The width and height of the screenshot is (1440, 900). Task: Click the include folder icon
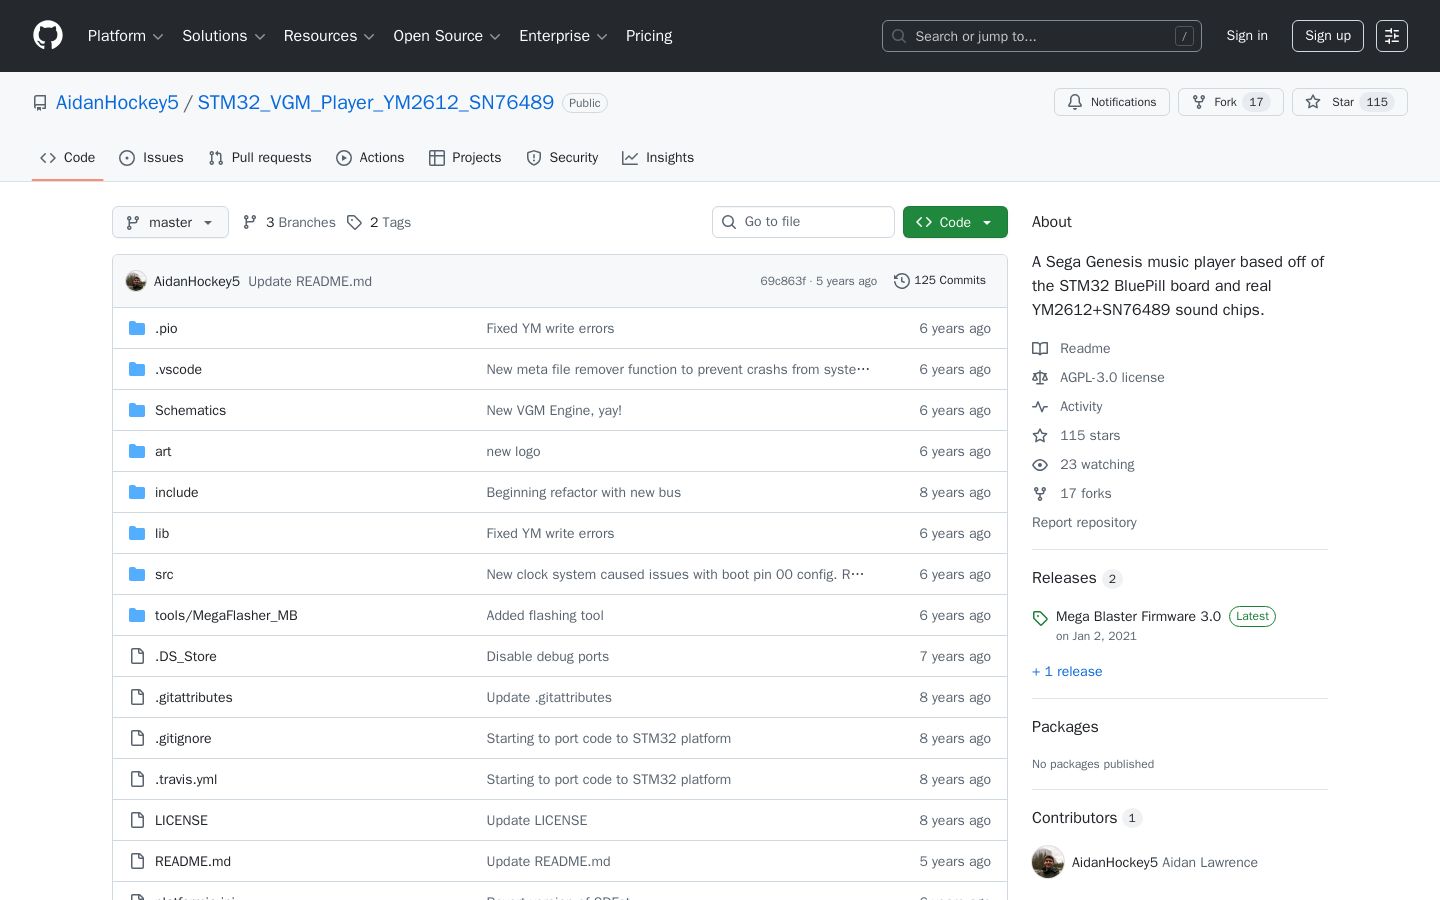pyautogui.click(x=137, y=492)
